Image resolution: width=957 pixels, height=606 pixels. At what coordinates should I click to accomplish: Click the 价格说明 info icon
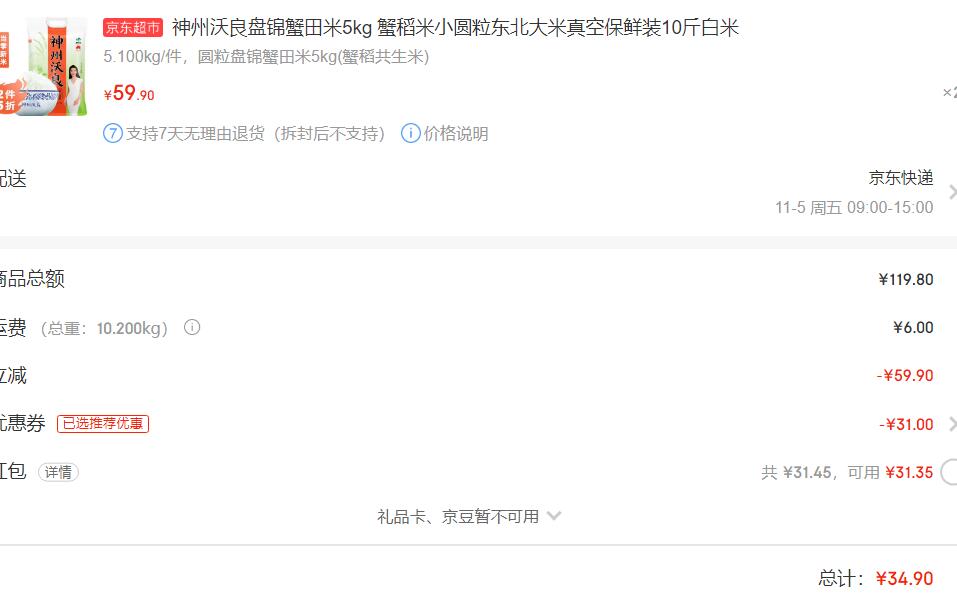[x=411, y=133]
